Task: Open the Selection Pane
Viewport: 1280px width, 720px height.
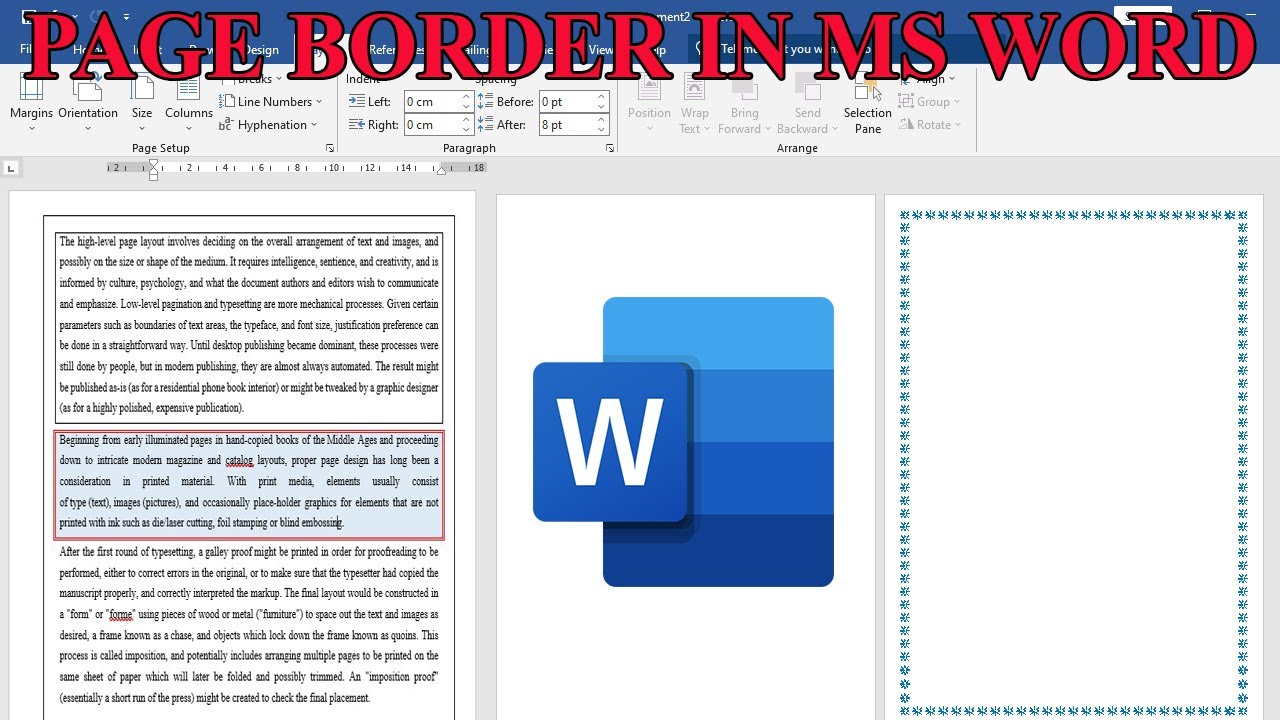Action: 868,106
